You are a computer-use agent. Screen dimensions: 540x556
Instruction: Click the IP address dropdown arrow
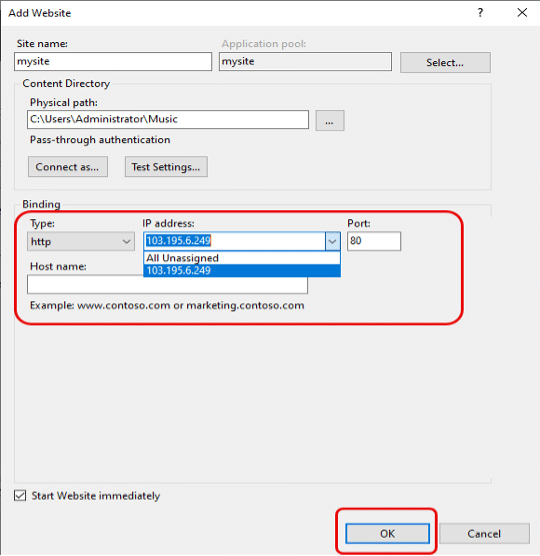tap(333, 241)
